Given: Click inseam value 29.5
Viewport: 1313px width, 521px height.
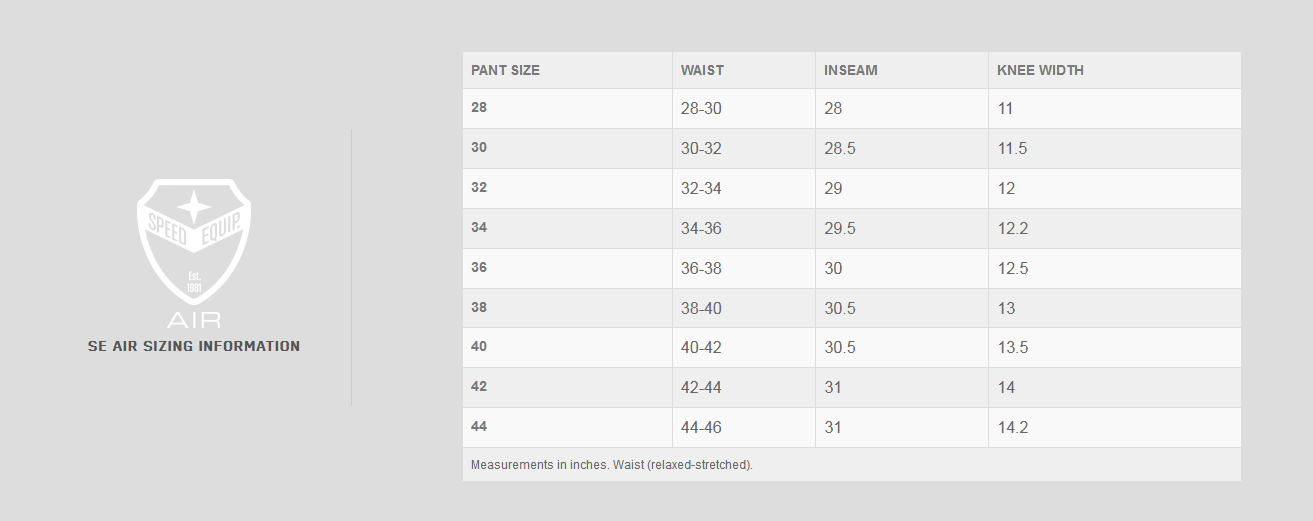Looking at the screenshot, I should 840,228.
